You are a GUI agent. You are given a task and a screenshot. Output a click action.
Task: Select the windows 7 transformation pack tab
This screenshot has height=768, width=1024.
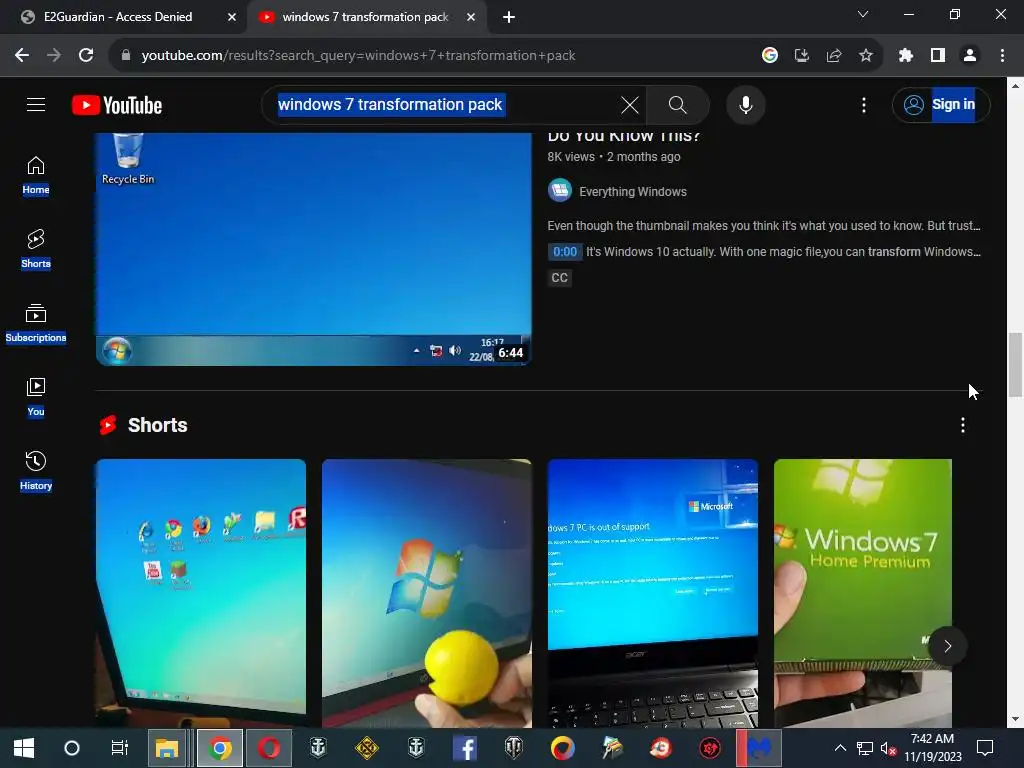coord(365,17)
